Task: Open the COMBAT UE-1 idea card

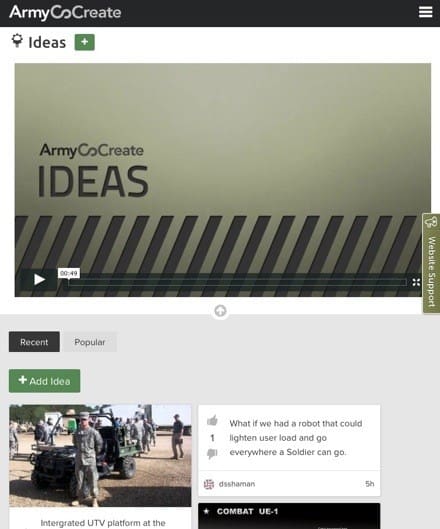Action: coord(289,516)
